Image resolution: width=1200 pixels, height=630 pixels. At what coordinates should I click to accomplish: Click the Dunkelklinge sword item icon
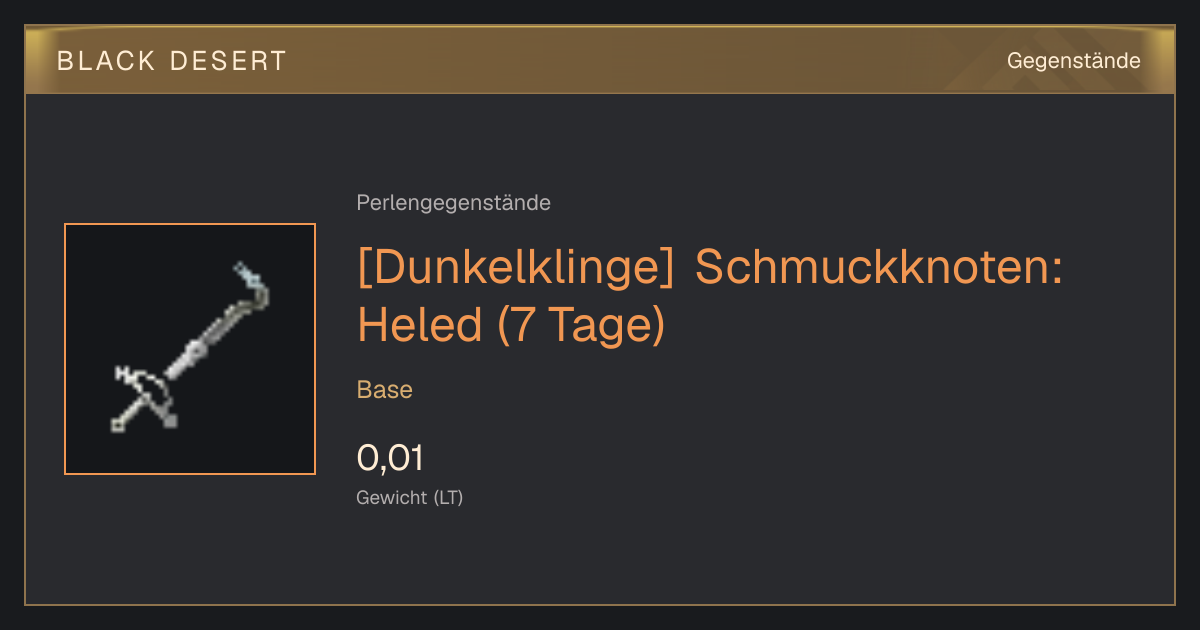191,348
